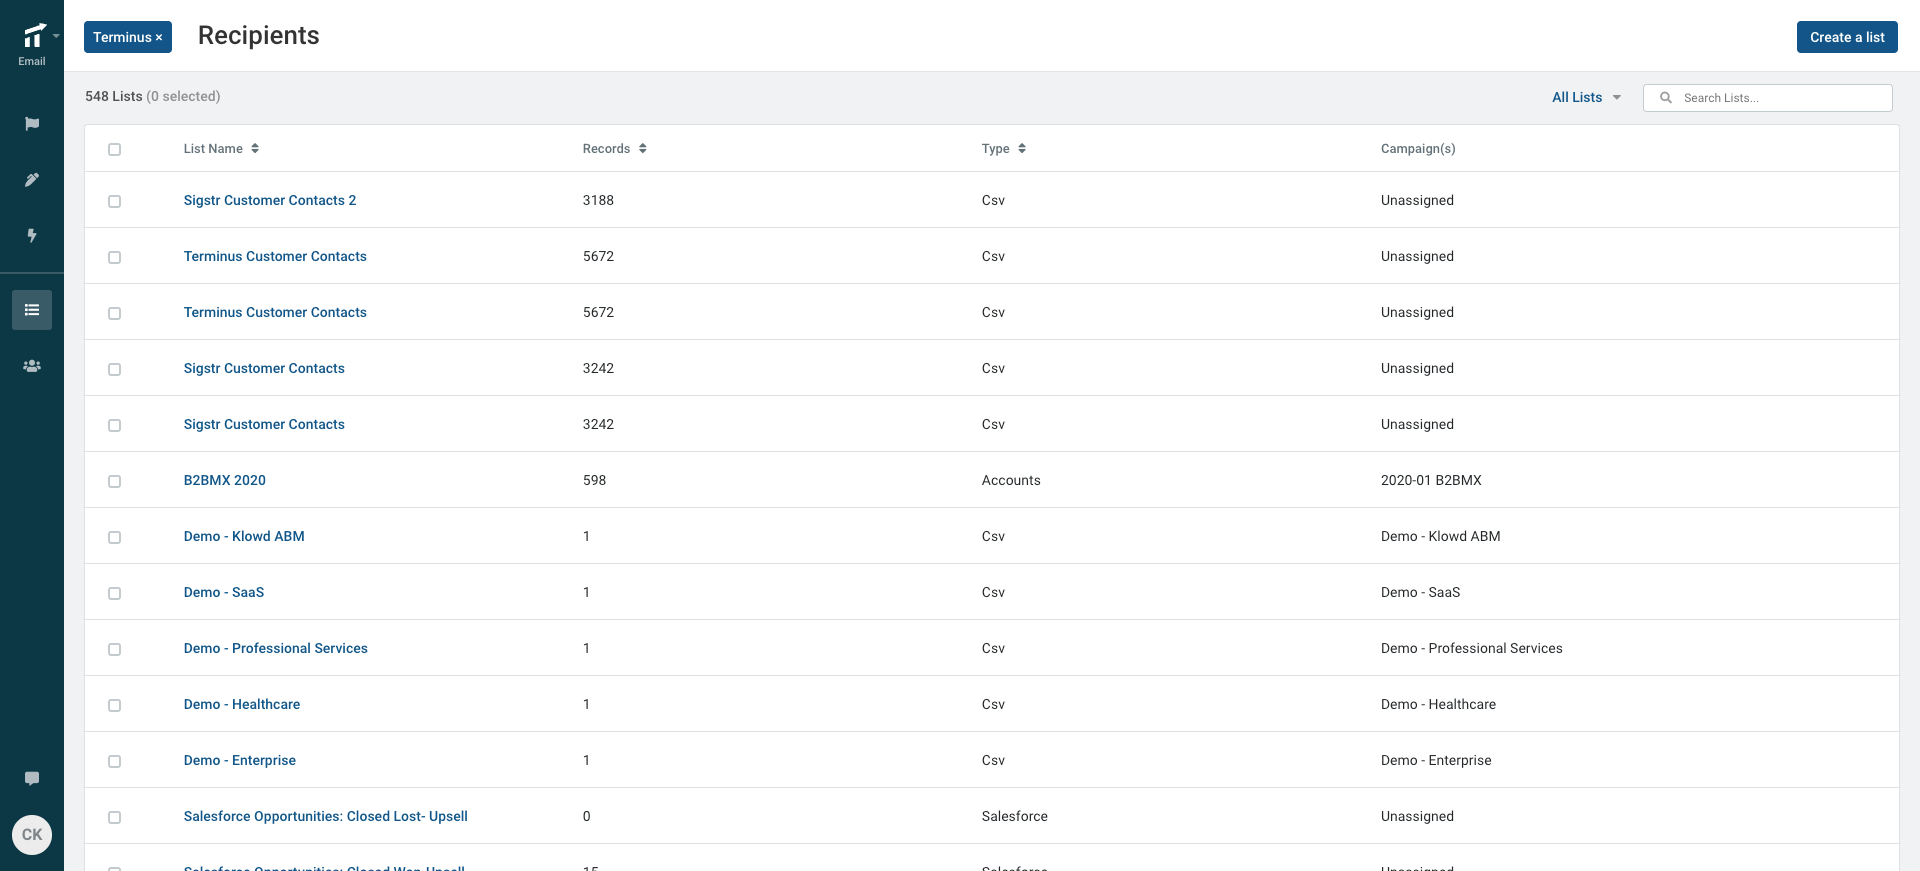Open the pencil design icon in sidebar

coord(32,180)
